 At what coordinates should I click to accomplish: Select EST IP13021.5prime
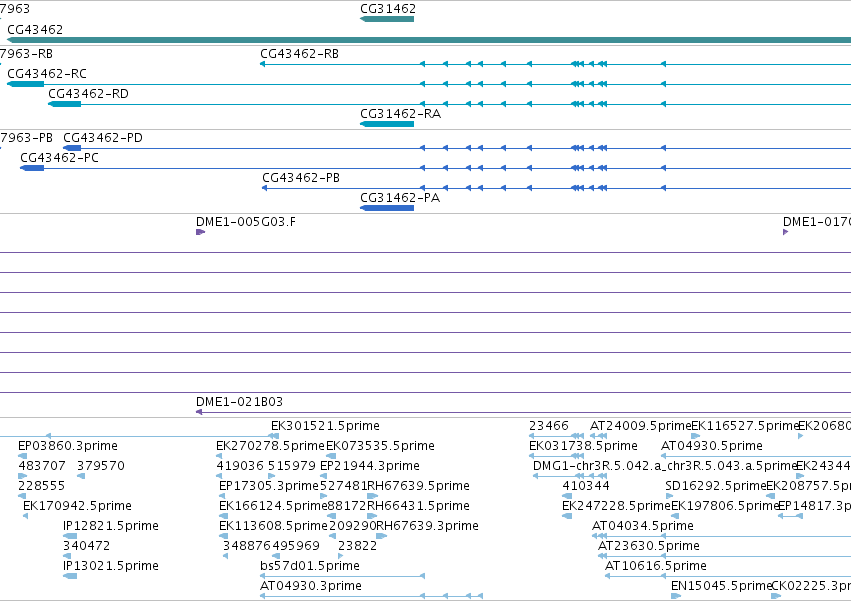point(111,566)
